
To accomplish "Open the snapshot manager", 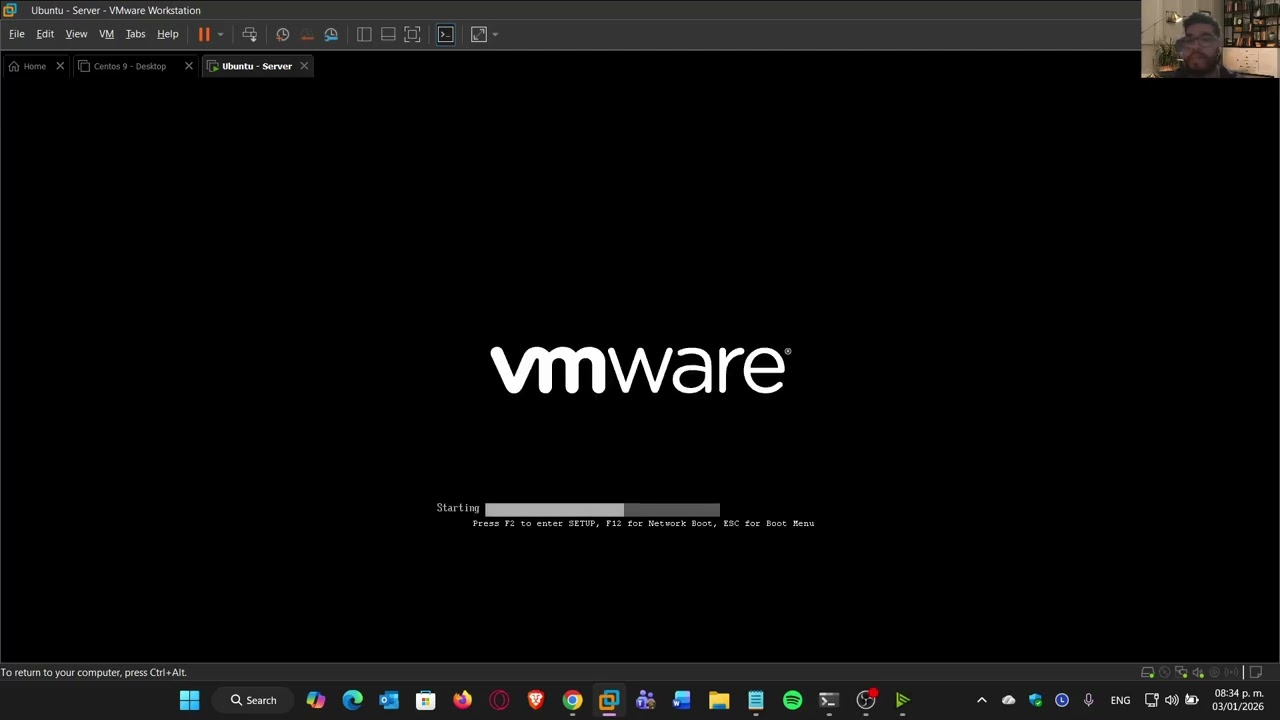I will tap(331, 34).
